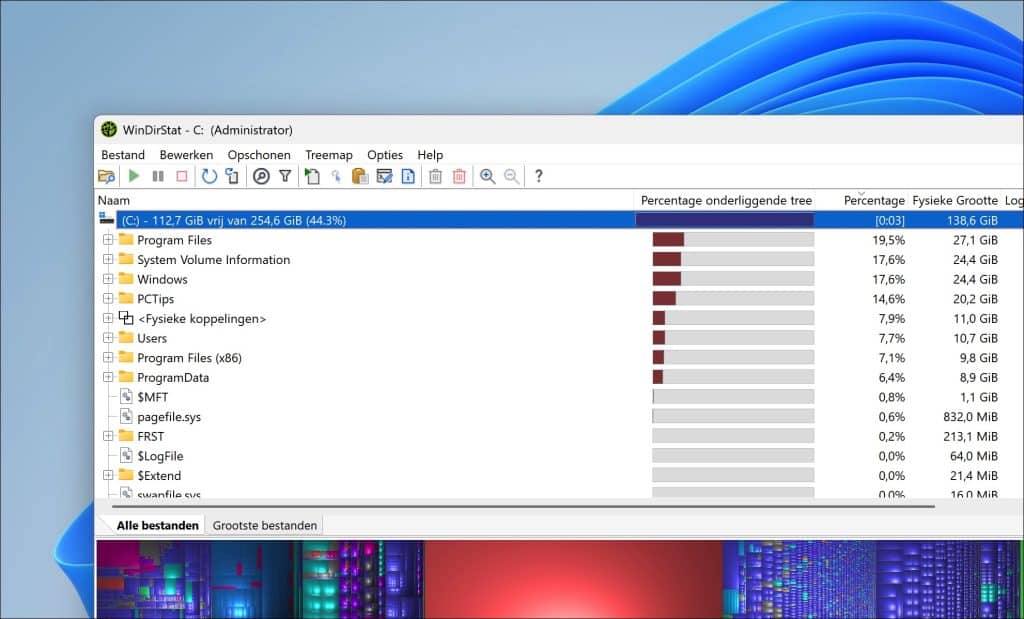This screenshot has height=619, width=1024.
Task: Open the Bestand menu
Action: (123, 155)
